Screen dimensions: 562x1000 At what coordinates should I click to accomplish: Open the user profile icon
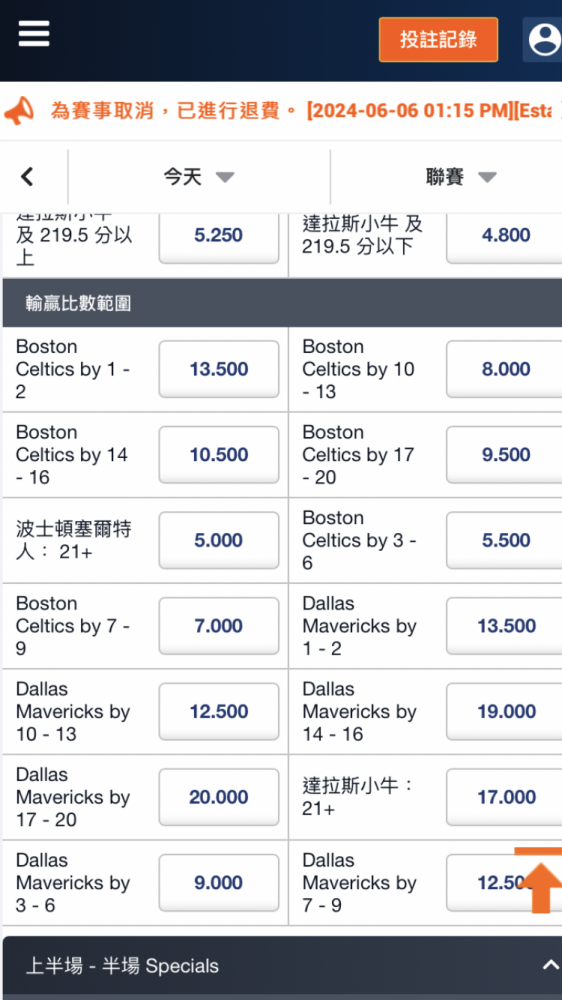coord(543,40)
